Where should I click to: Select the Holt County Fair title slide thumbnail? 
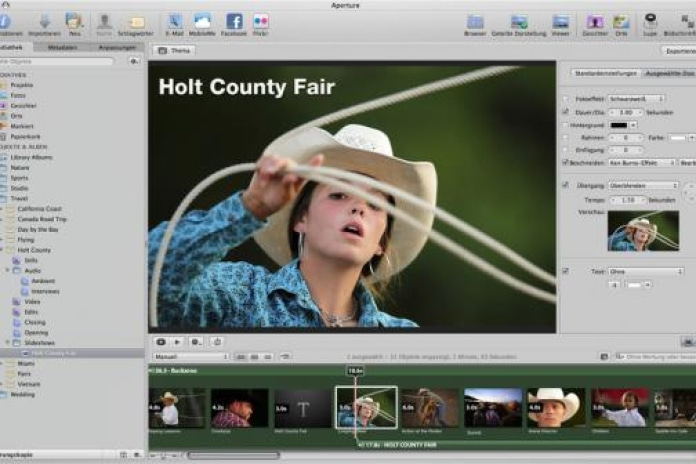point(303,409)
